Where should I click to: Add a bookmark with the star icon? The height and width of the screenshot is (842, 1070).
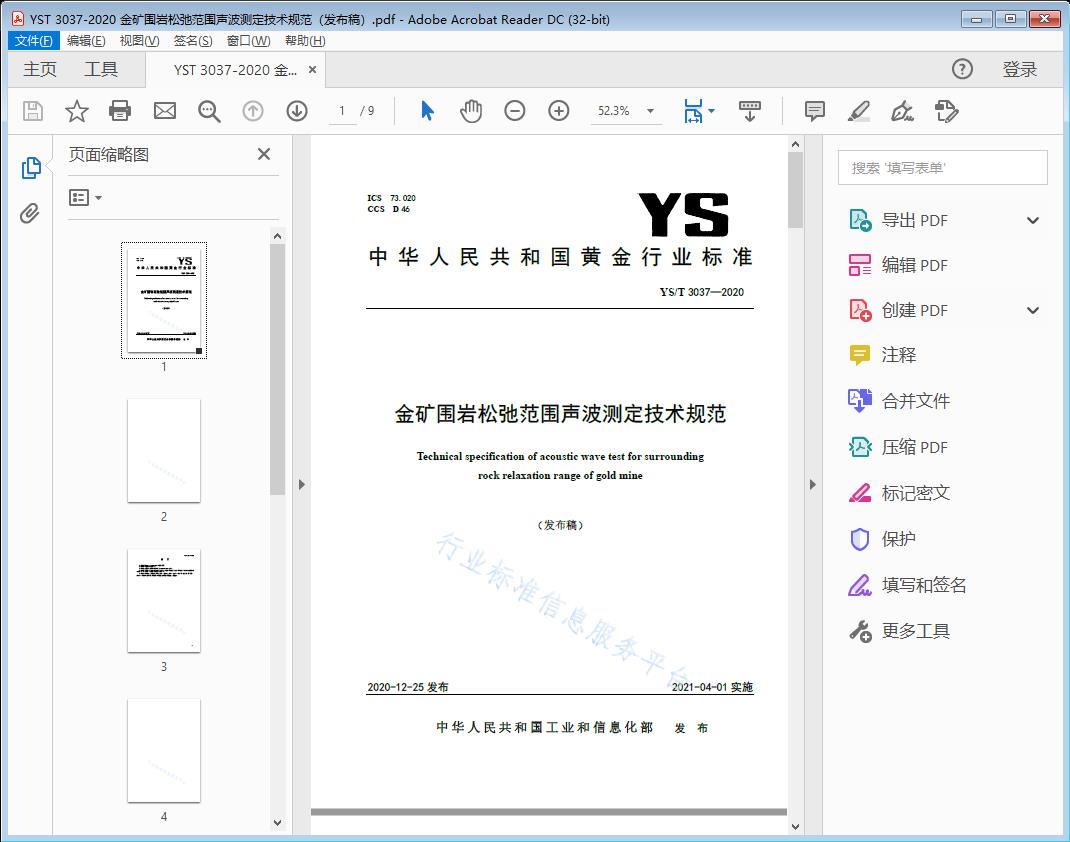[77, 111]
